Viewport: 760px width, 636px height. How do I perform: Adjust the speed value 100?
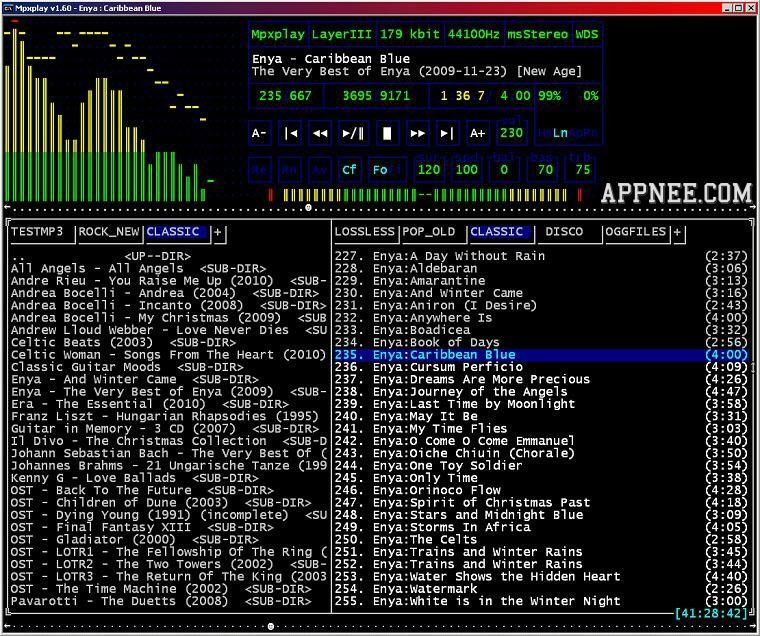click(x=466, y=170)
